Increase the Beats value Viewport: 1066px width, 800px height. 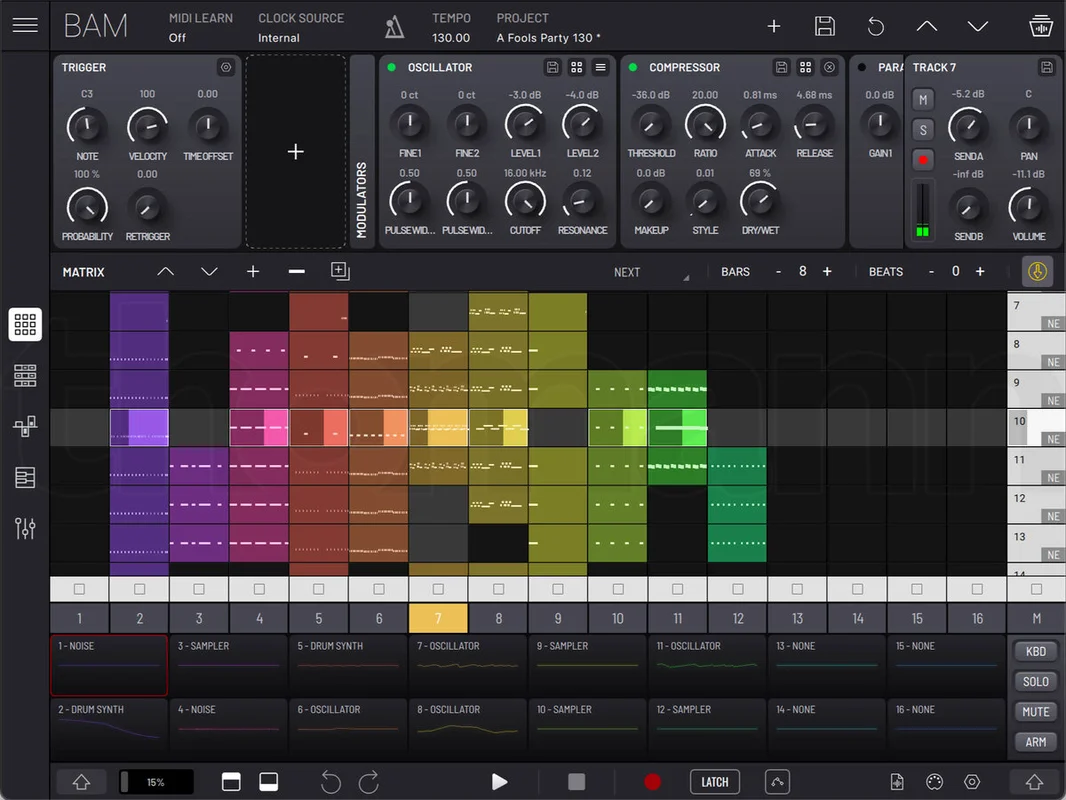click(980, 272)
